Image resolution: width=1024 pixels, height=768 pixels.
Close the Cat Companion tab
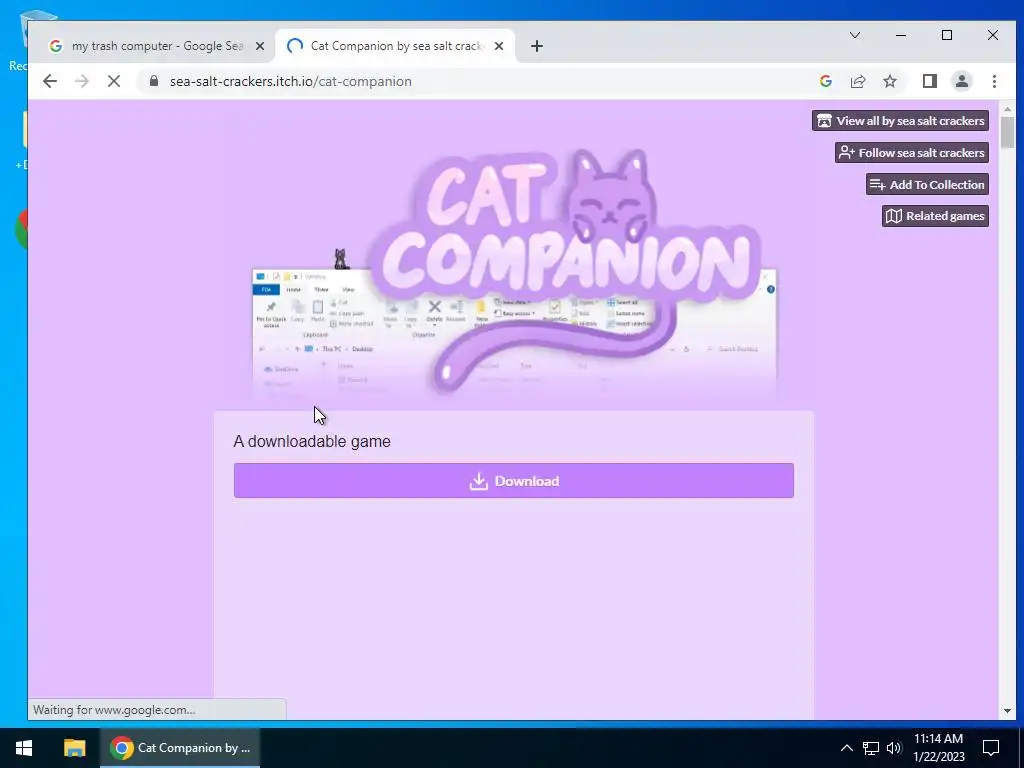499,46
